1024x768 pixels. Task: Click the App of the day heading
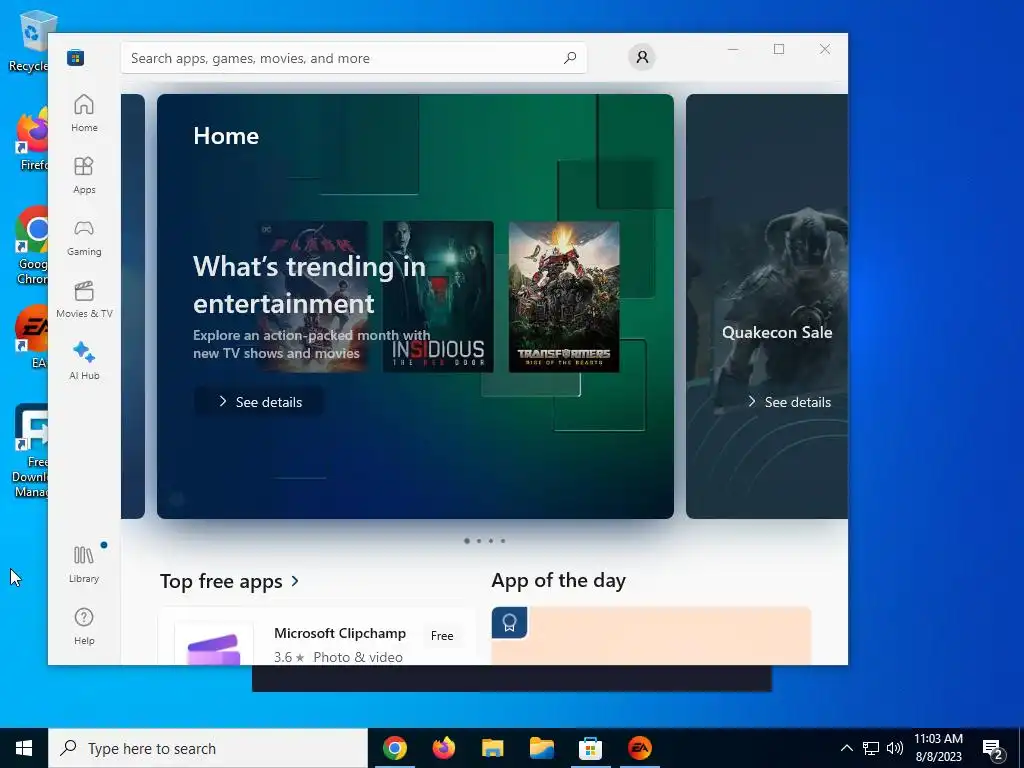tap(558, 580)
